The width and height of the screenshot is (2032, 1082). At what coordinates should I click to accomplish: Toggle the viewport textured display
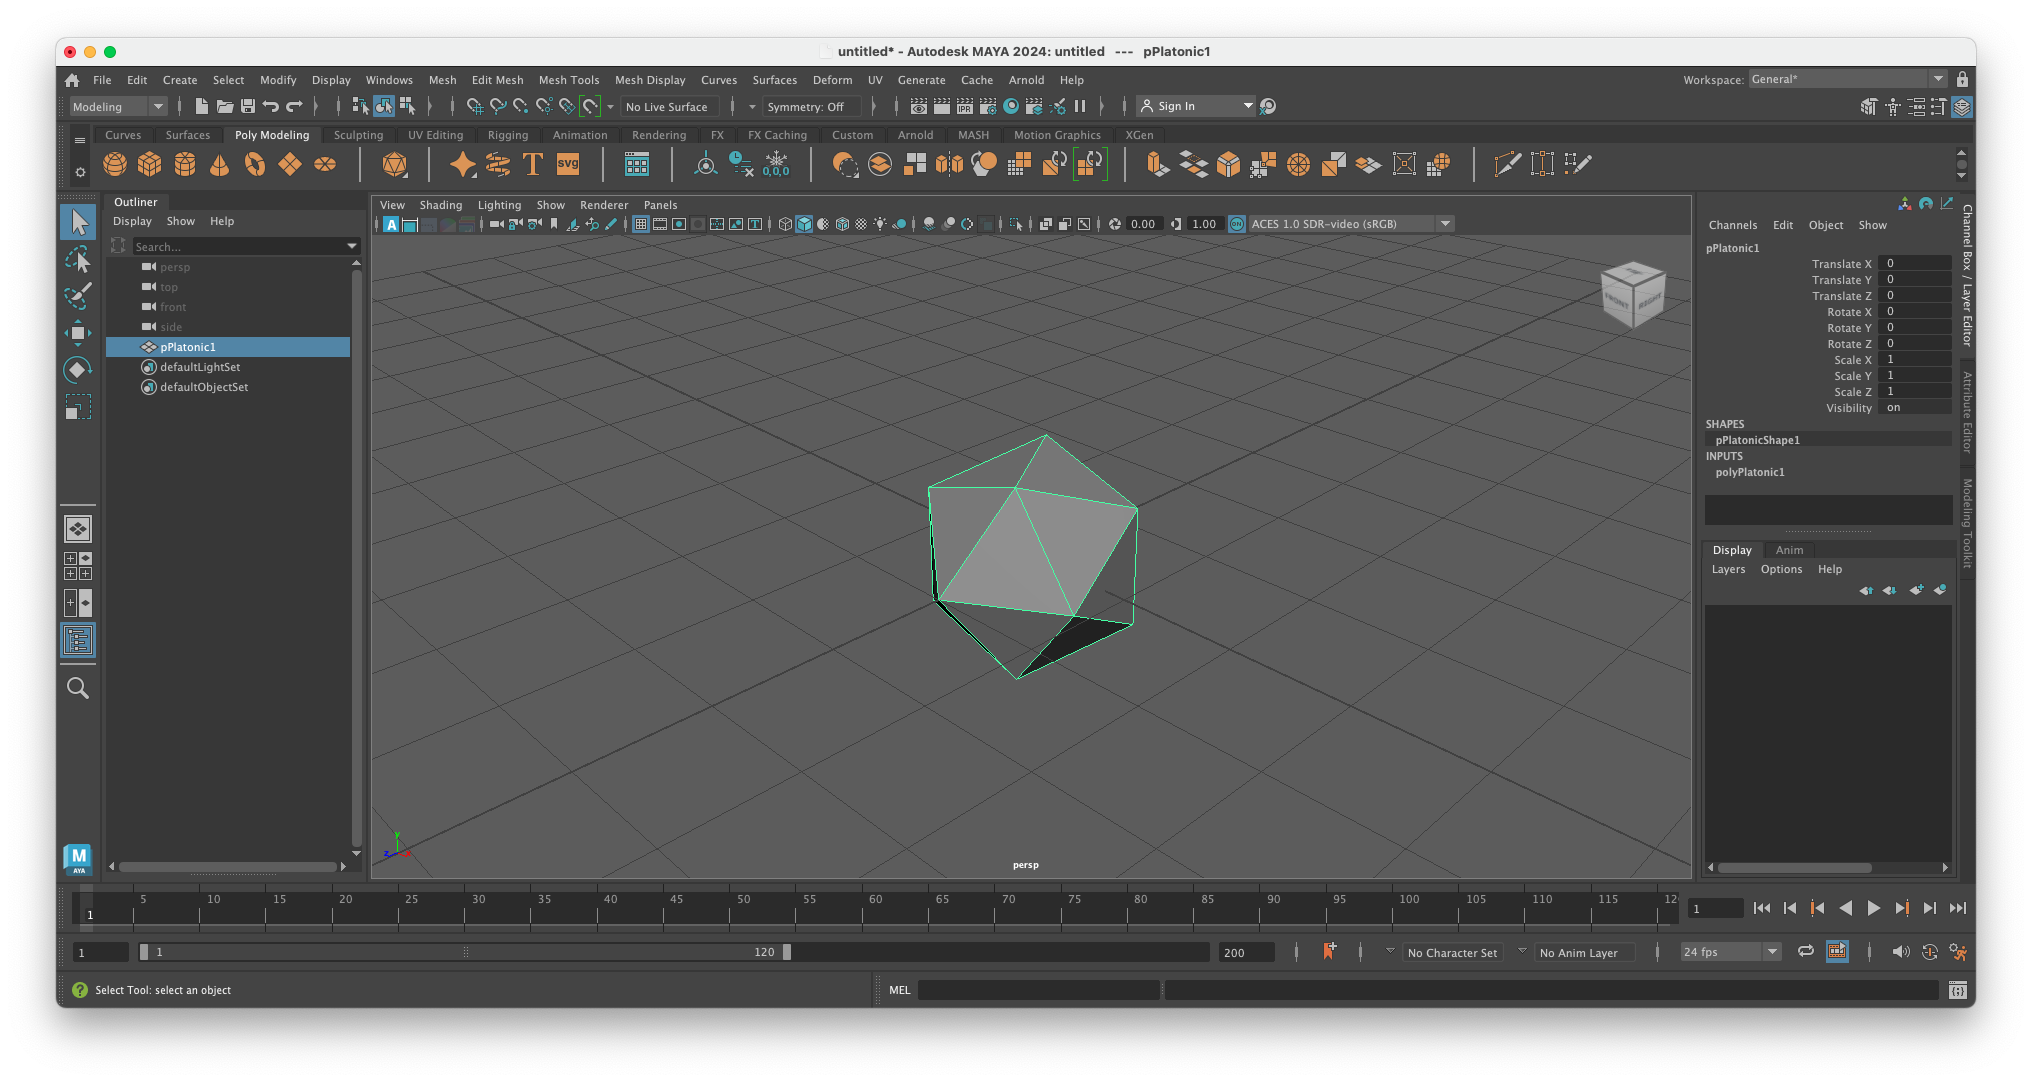click(861, 224)
